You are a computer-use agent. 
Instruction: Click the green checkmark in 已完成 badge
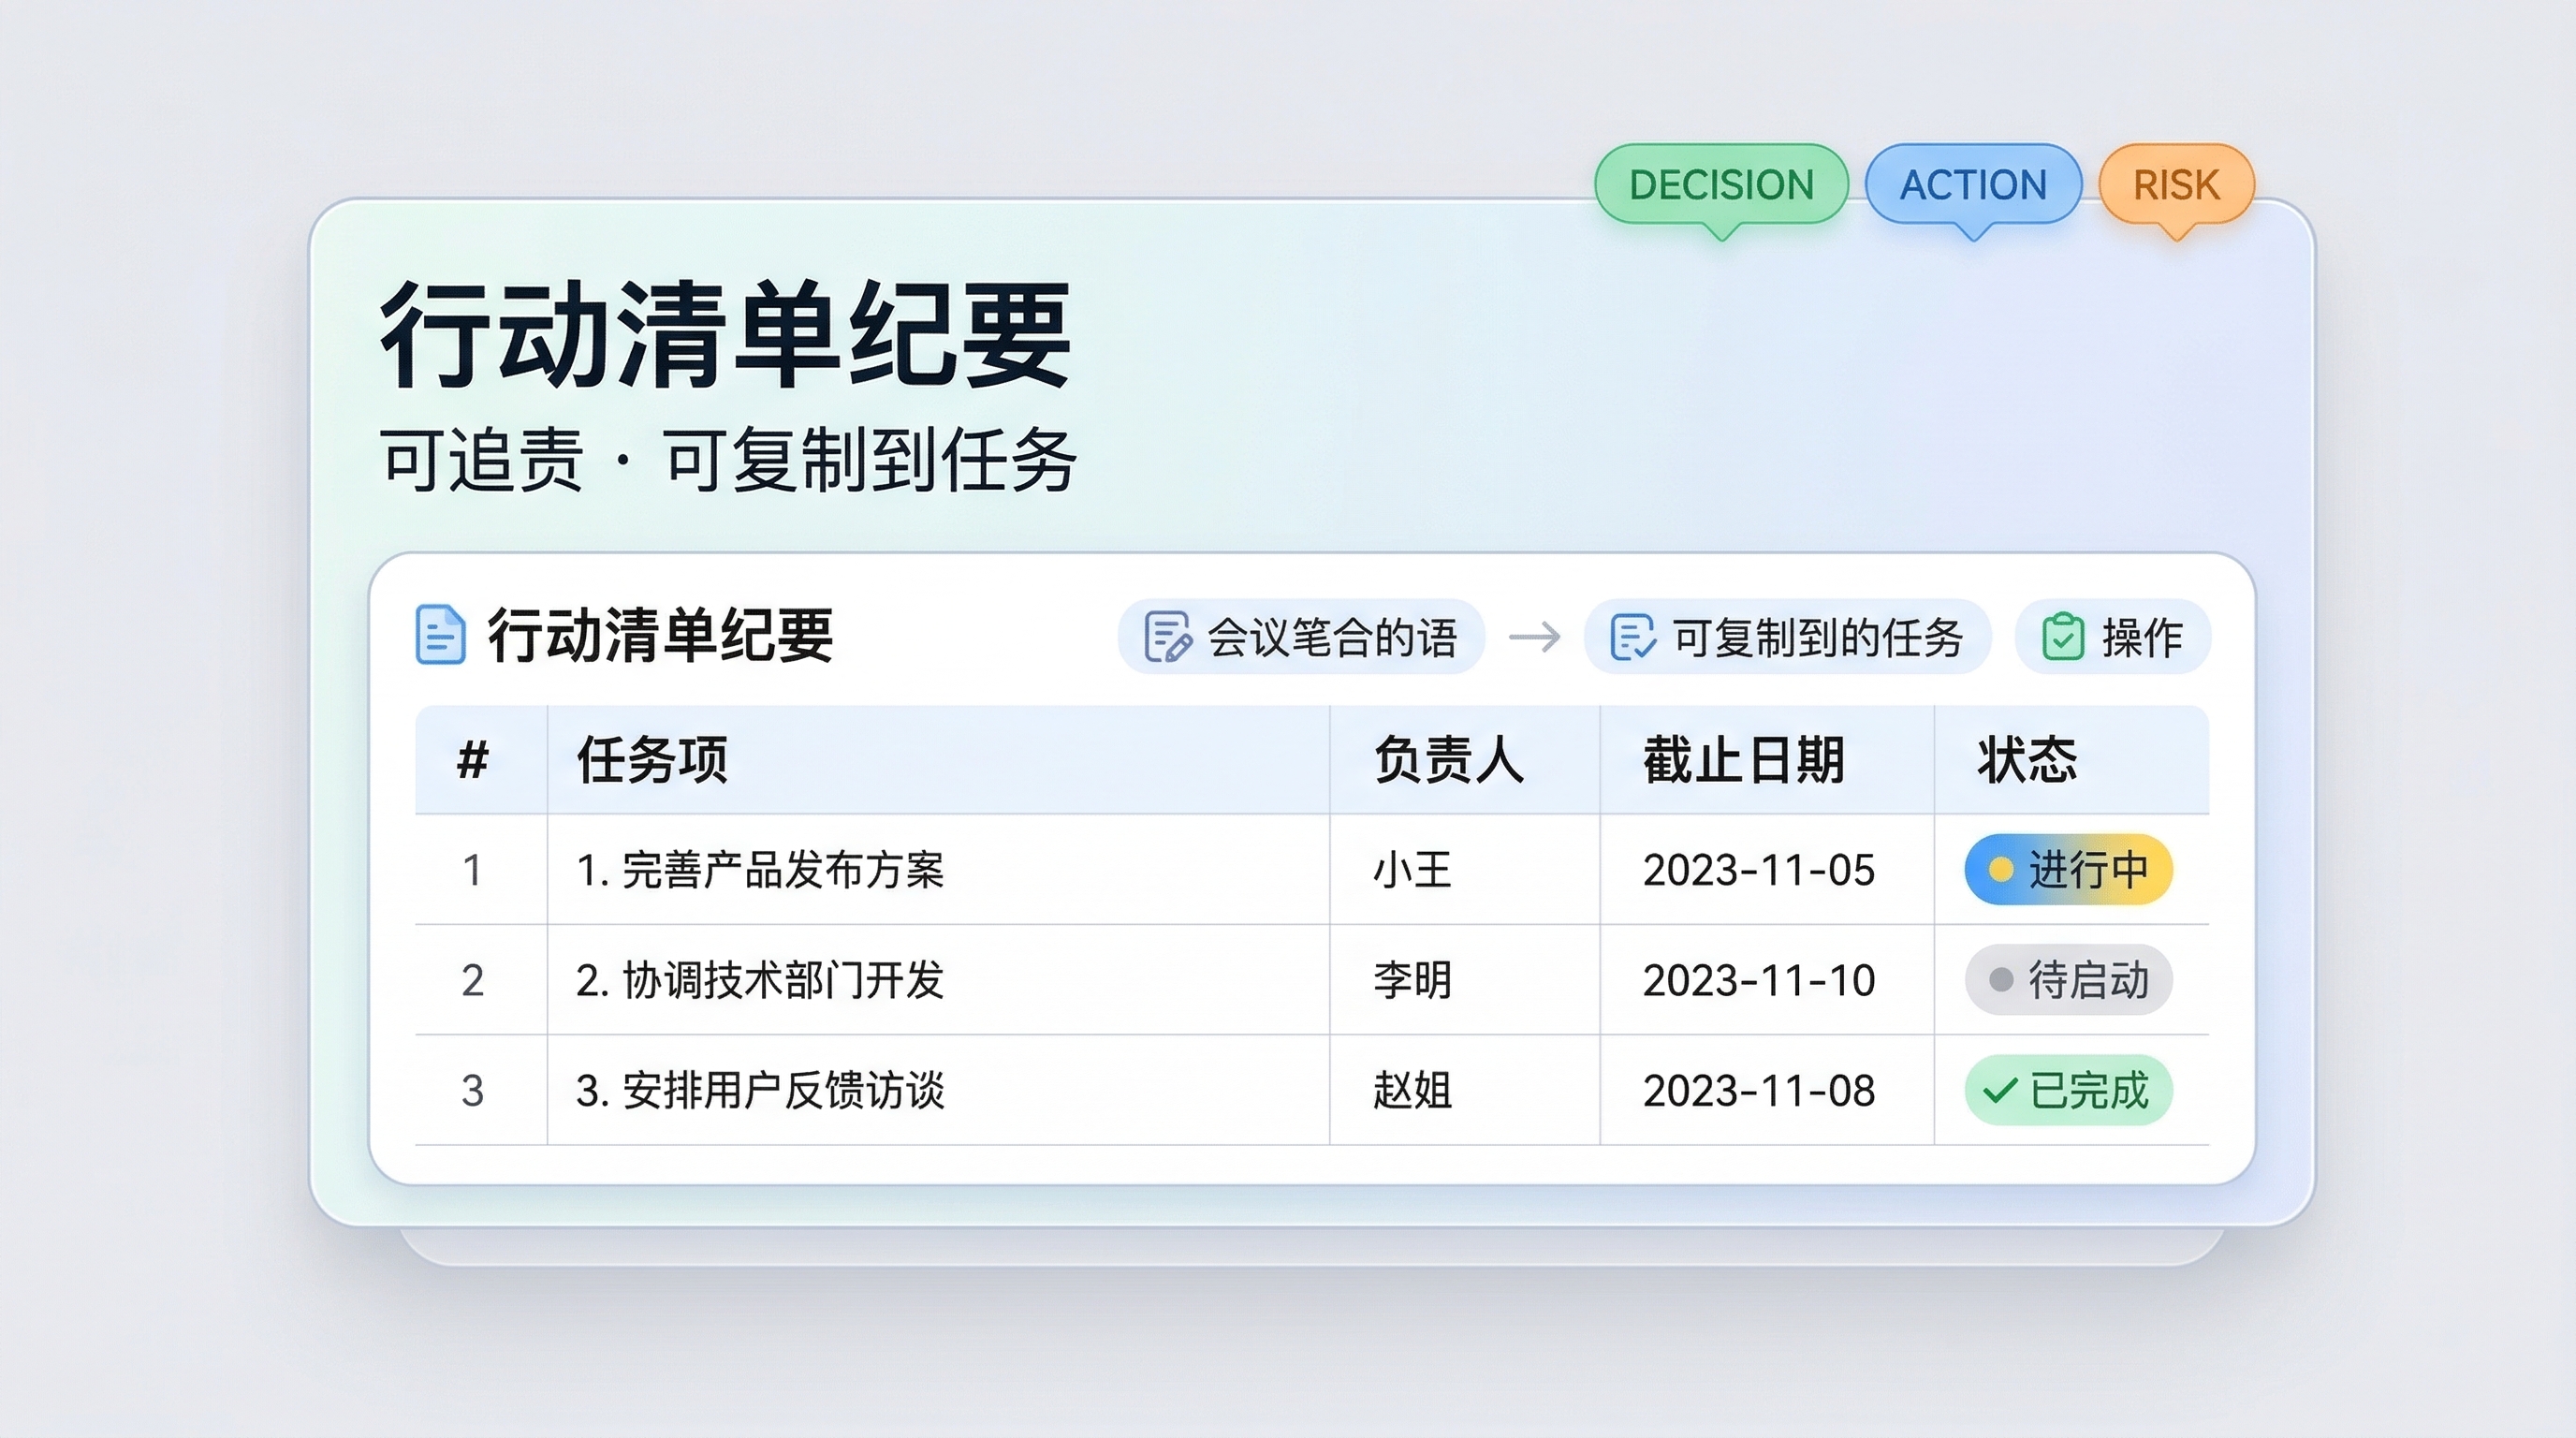tap(1998, 1090)
